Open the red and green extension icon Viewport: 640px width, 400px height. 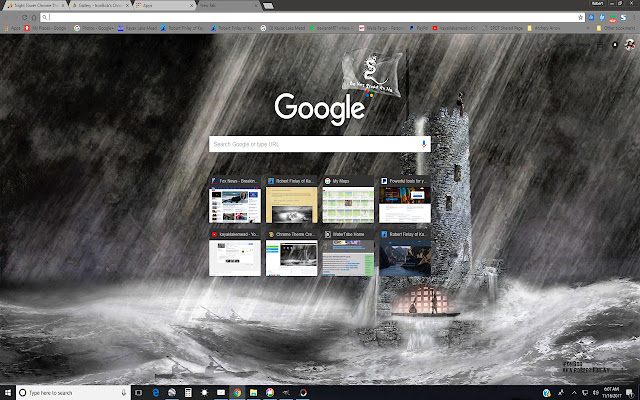pyautogui.click(x=613, y=18)
